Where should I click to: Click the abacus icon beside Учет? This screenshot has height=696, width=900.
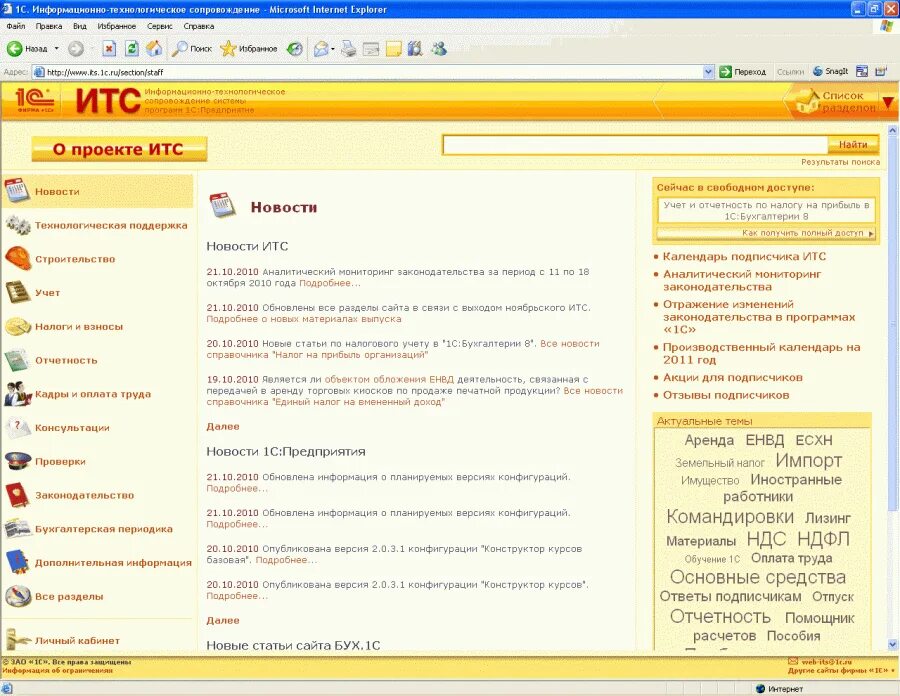click(x=17, y=292)
